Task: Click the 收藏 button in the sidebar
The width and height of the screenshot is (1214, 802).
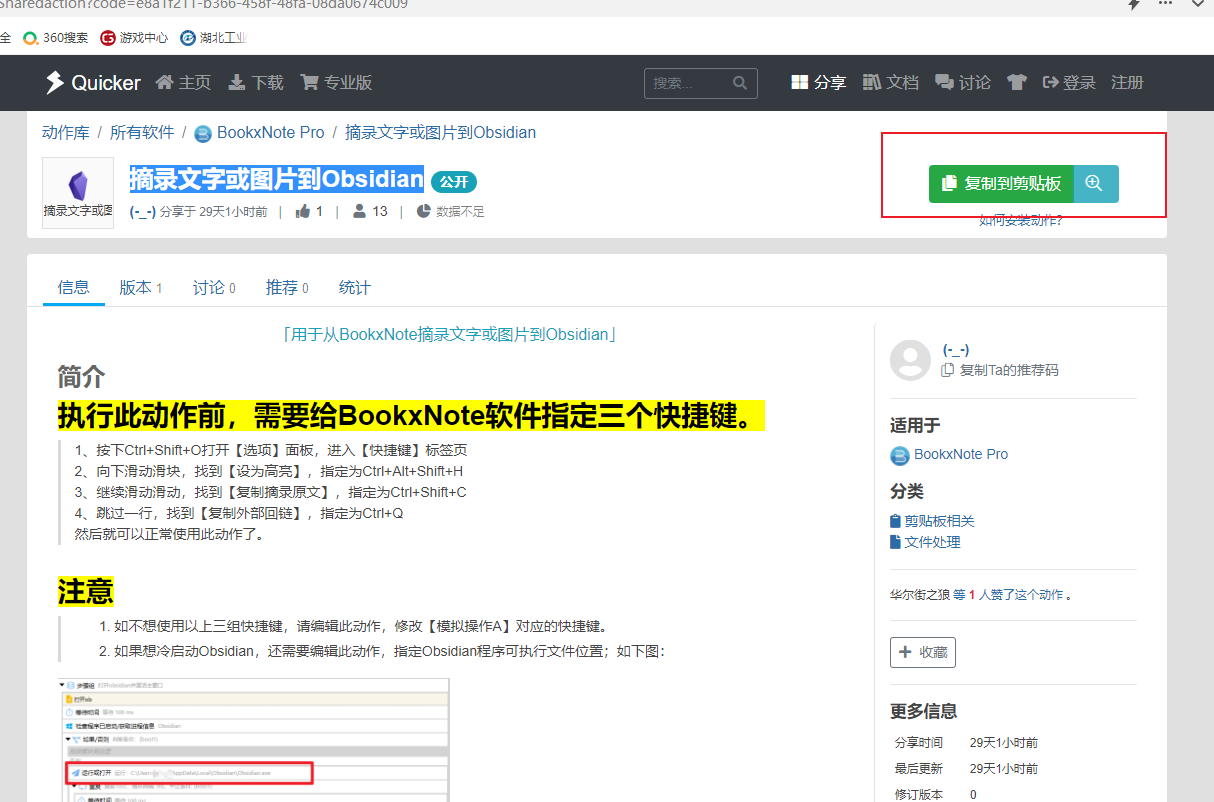Action: (922, 651)
